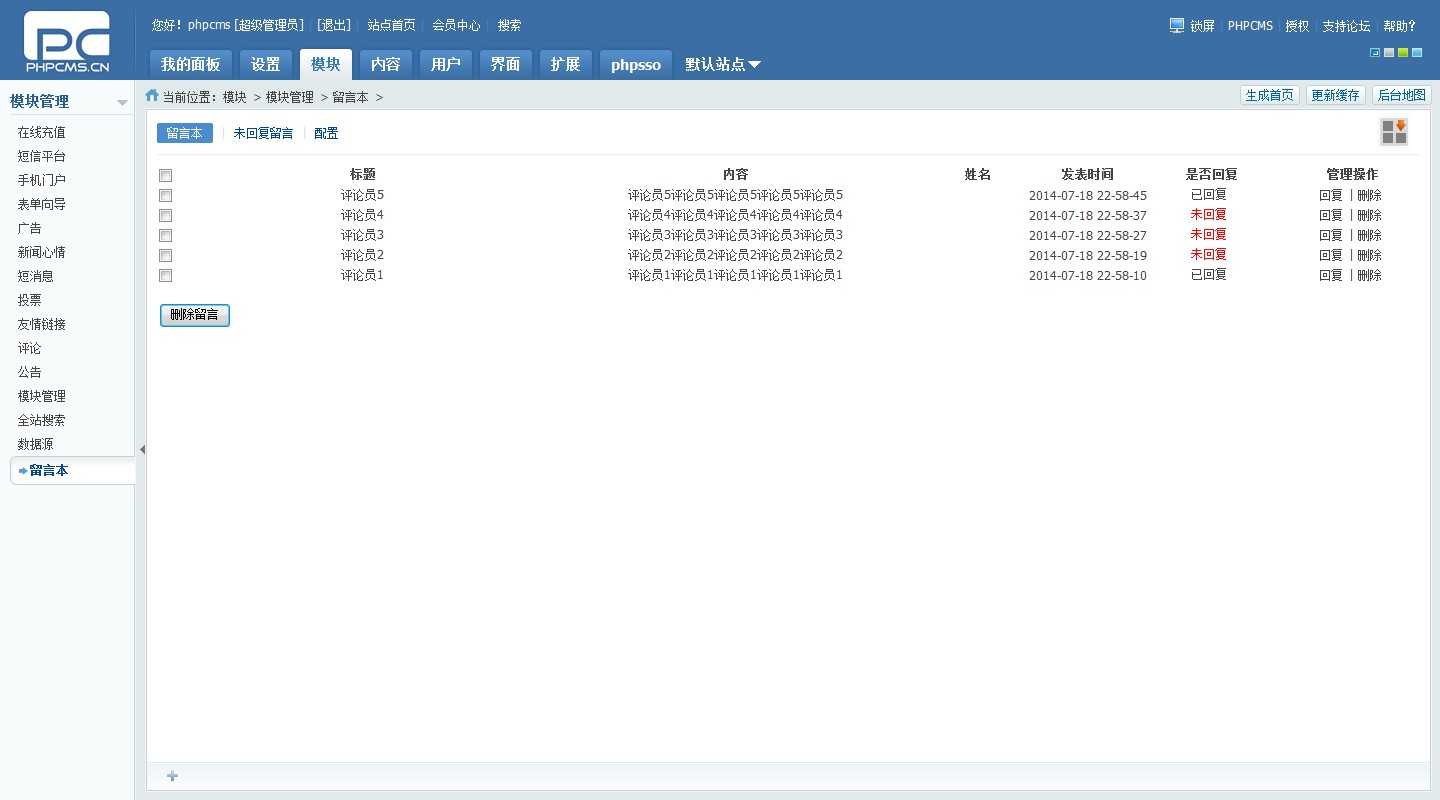The width and height of the screenshot is (1440, 800).
Task: Expand the 模块管理 sidebar header arrow
Action: click(x=122, y=102)
